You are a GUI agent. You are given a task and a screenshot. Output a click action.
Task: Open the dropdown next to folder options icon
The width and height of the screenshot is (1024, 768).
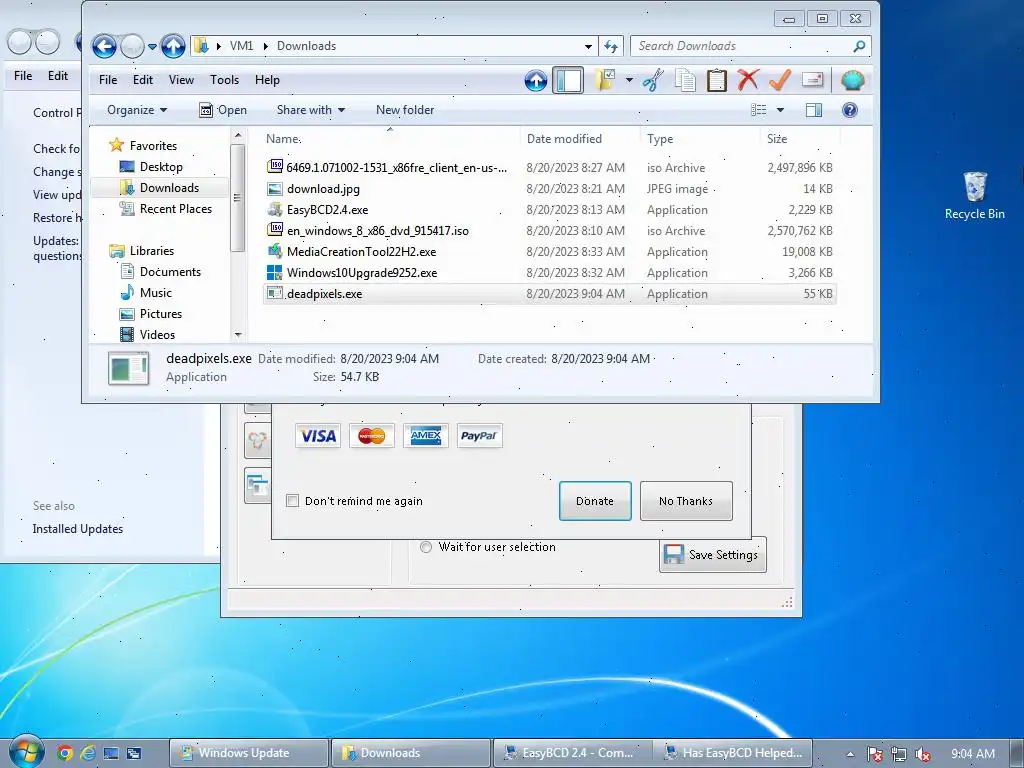pos(629,80)
